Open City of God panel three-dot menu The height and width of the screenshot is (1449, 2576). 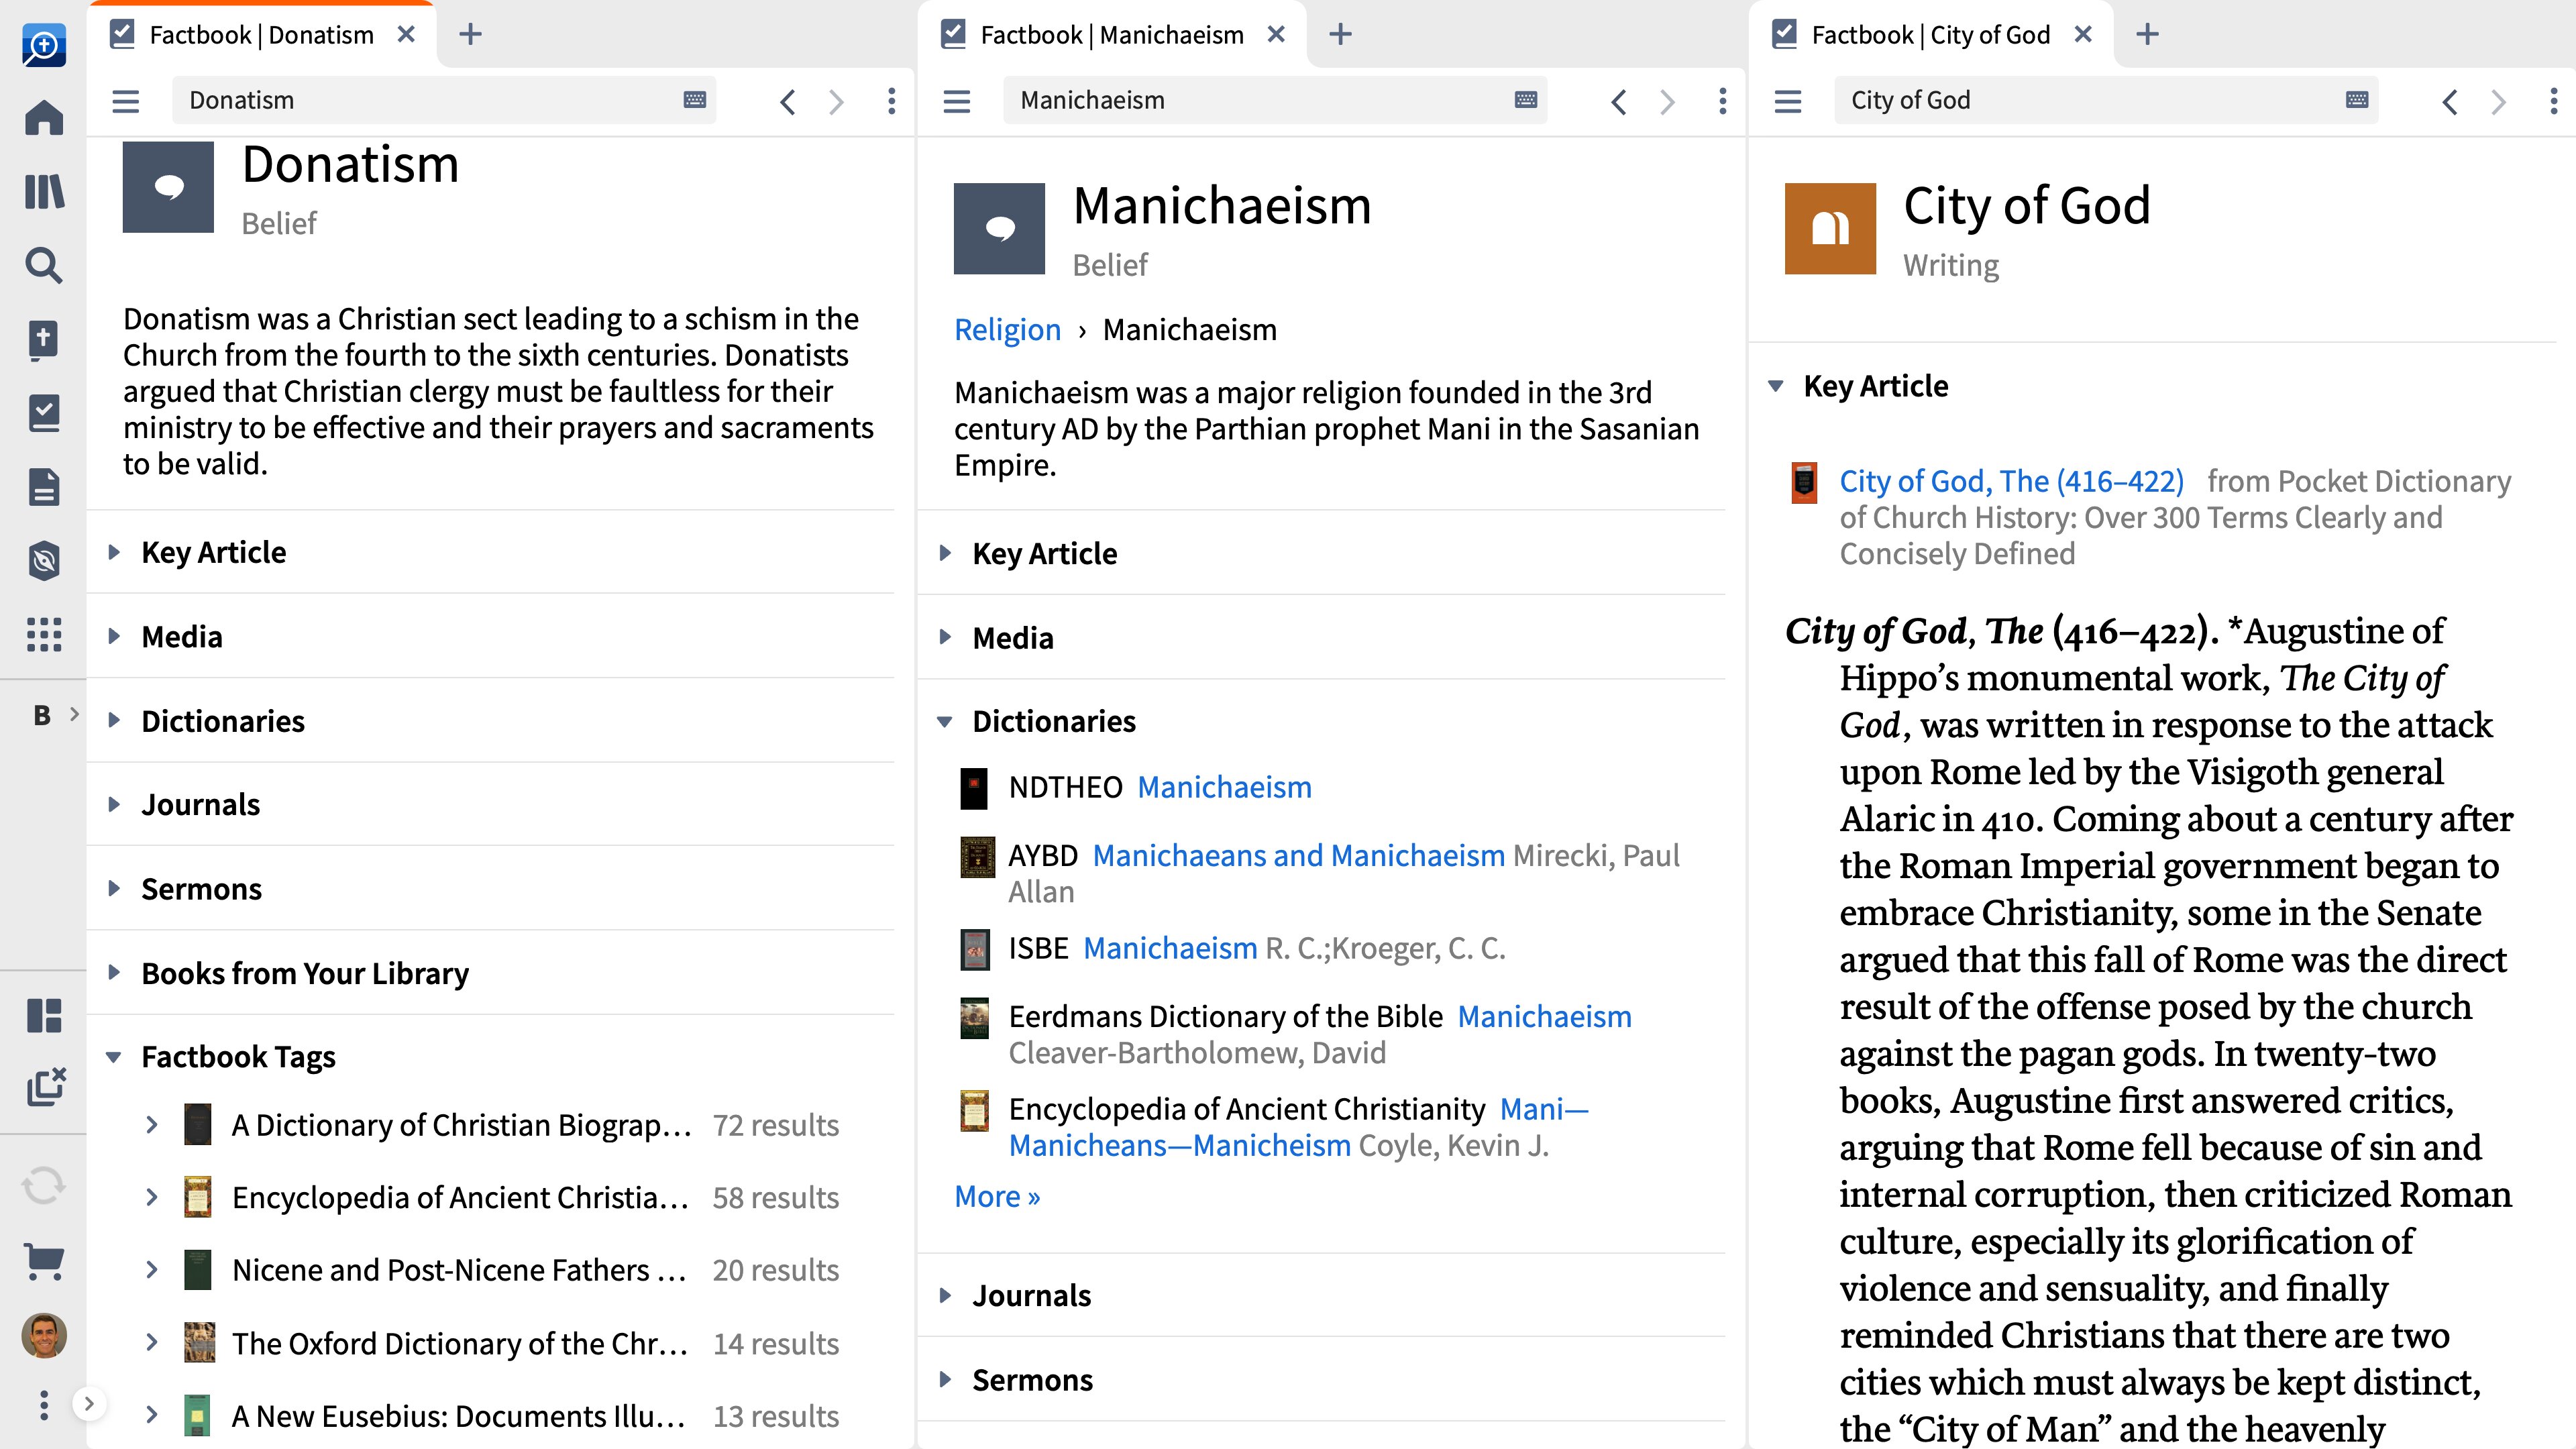tap(2553, 101)
